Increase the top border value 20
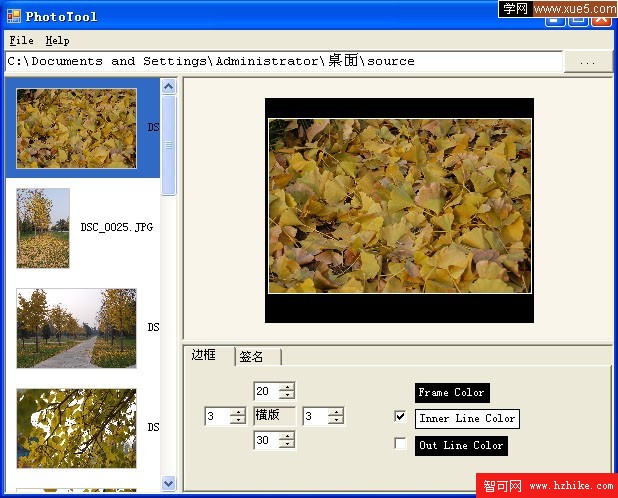The width and height of the screenshot is (618, 498). pos(287,387)
